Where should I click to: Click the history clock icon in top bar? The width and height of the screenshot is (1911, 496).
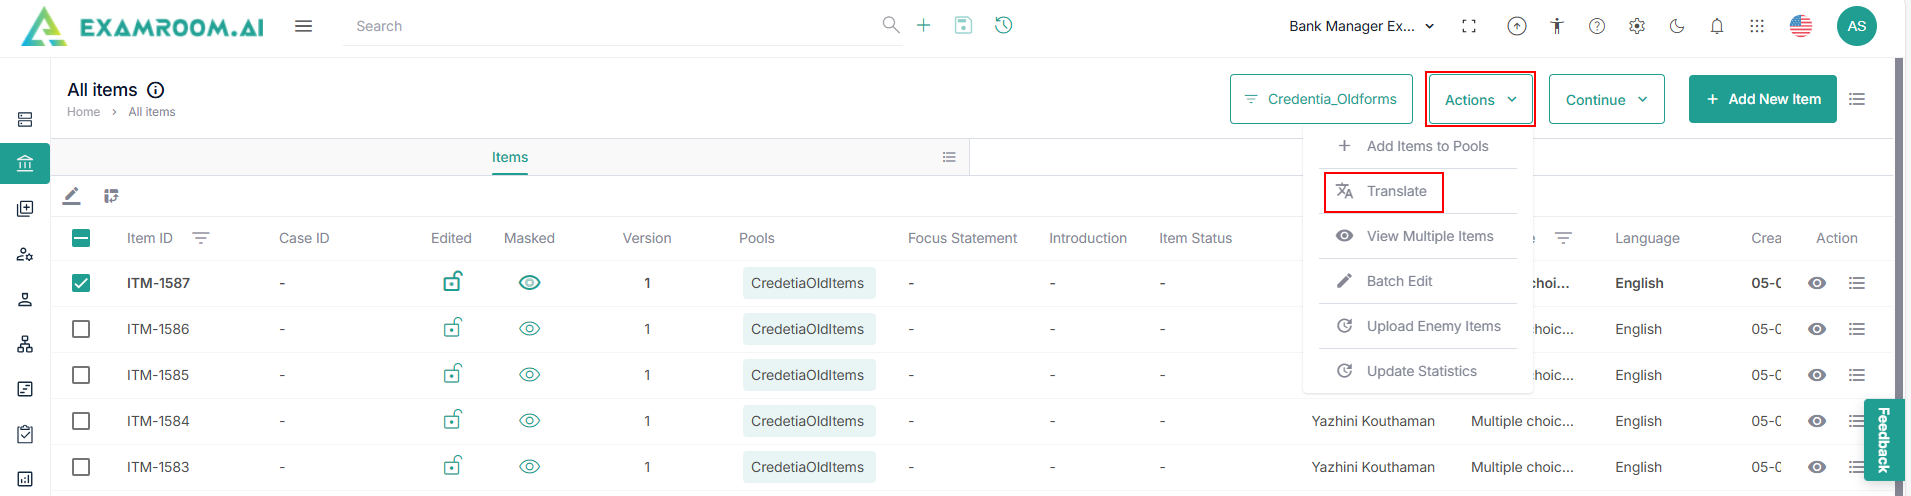pos(1004,25)
